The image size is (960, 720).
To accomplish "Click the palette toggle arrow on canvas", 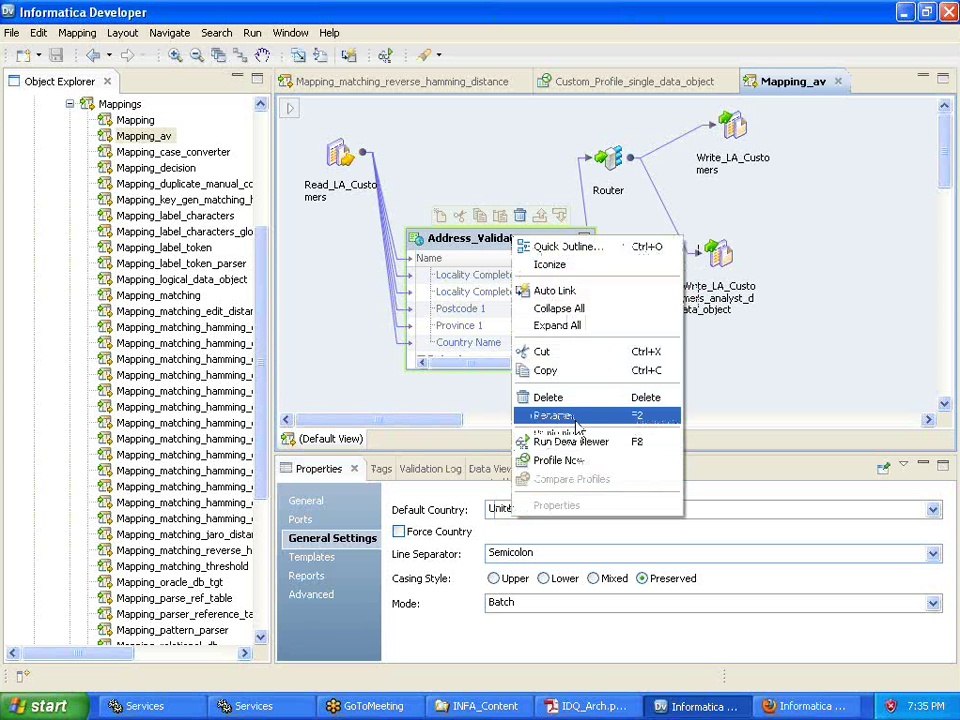I will coord(290,108).
